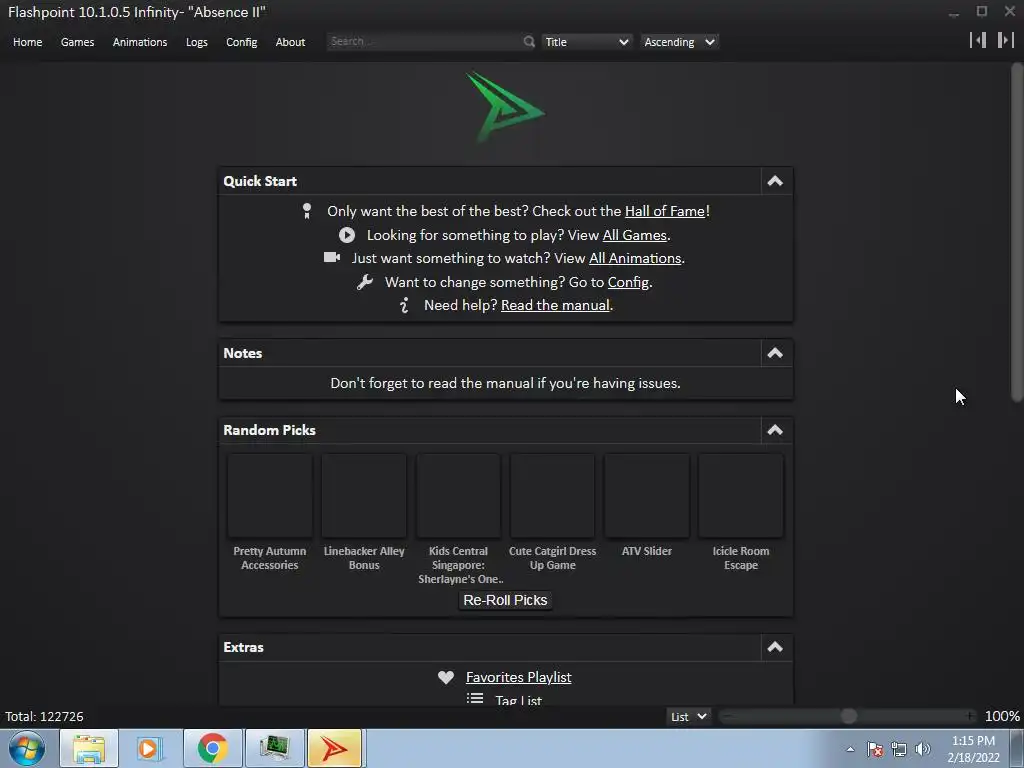The image size is (1024, 768).
Task: Collapse the Random Picks section
Action: (775, 430)
